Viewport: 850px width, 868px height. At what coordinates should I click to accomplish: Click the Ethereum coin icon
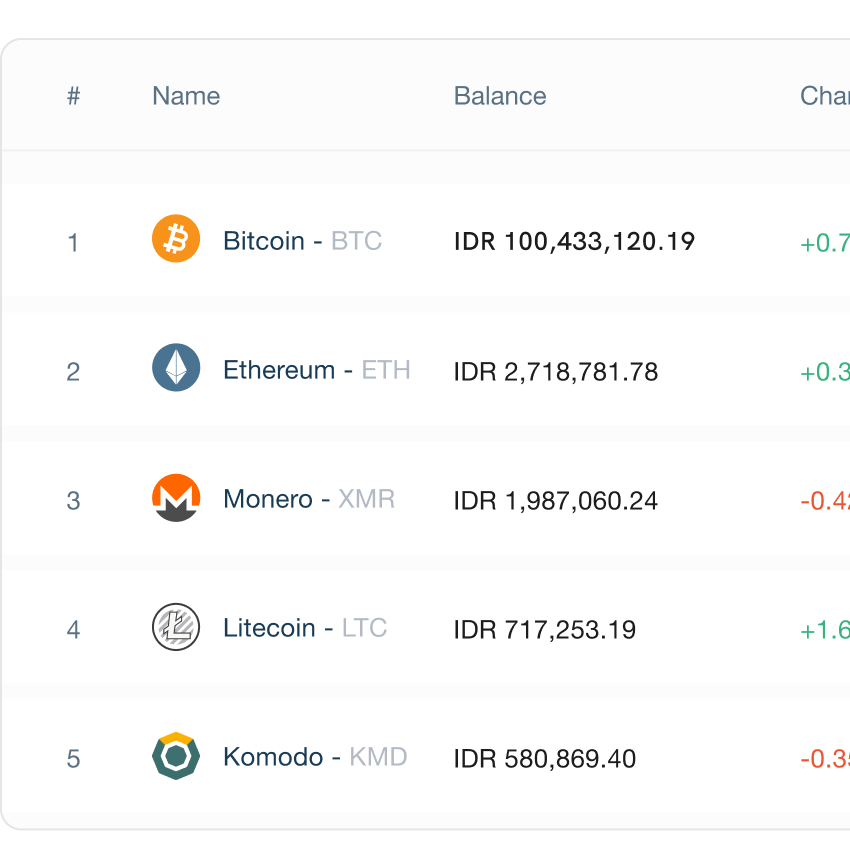coord(176,369)
